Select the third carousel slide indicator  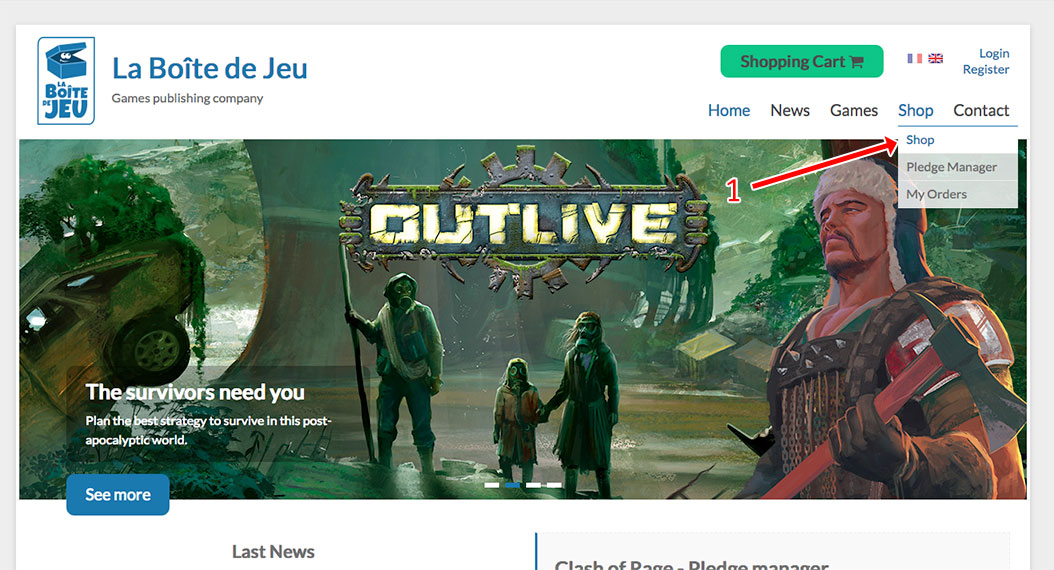(x=533, y=485)
